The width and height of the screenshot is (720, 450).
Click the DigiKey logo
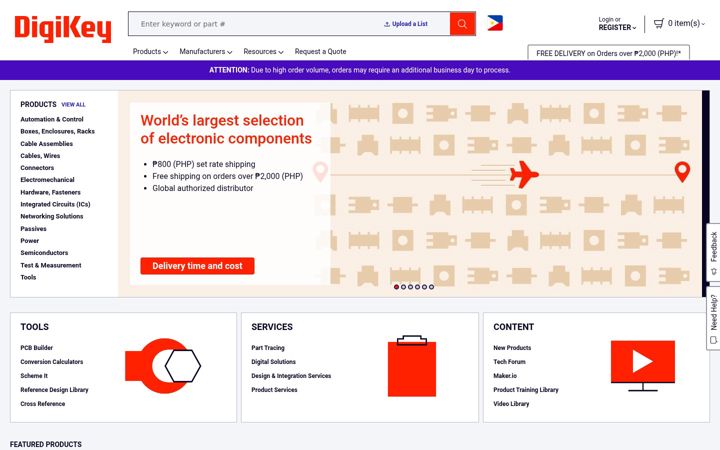63,28
